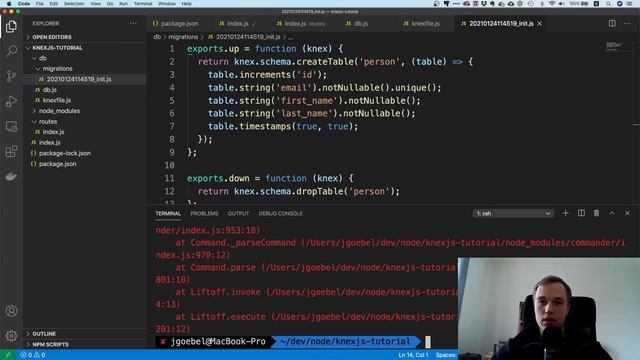Close the terminal panel

coord(627,213)
